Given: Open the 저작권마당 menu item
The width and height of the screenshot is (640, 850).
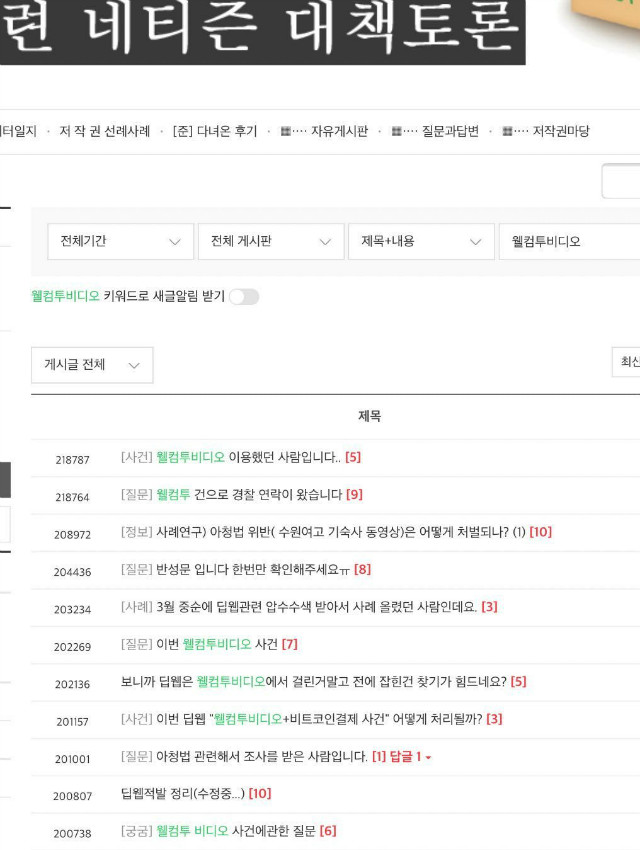Looking at the screenshot, I should coord(561,131).
